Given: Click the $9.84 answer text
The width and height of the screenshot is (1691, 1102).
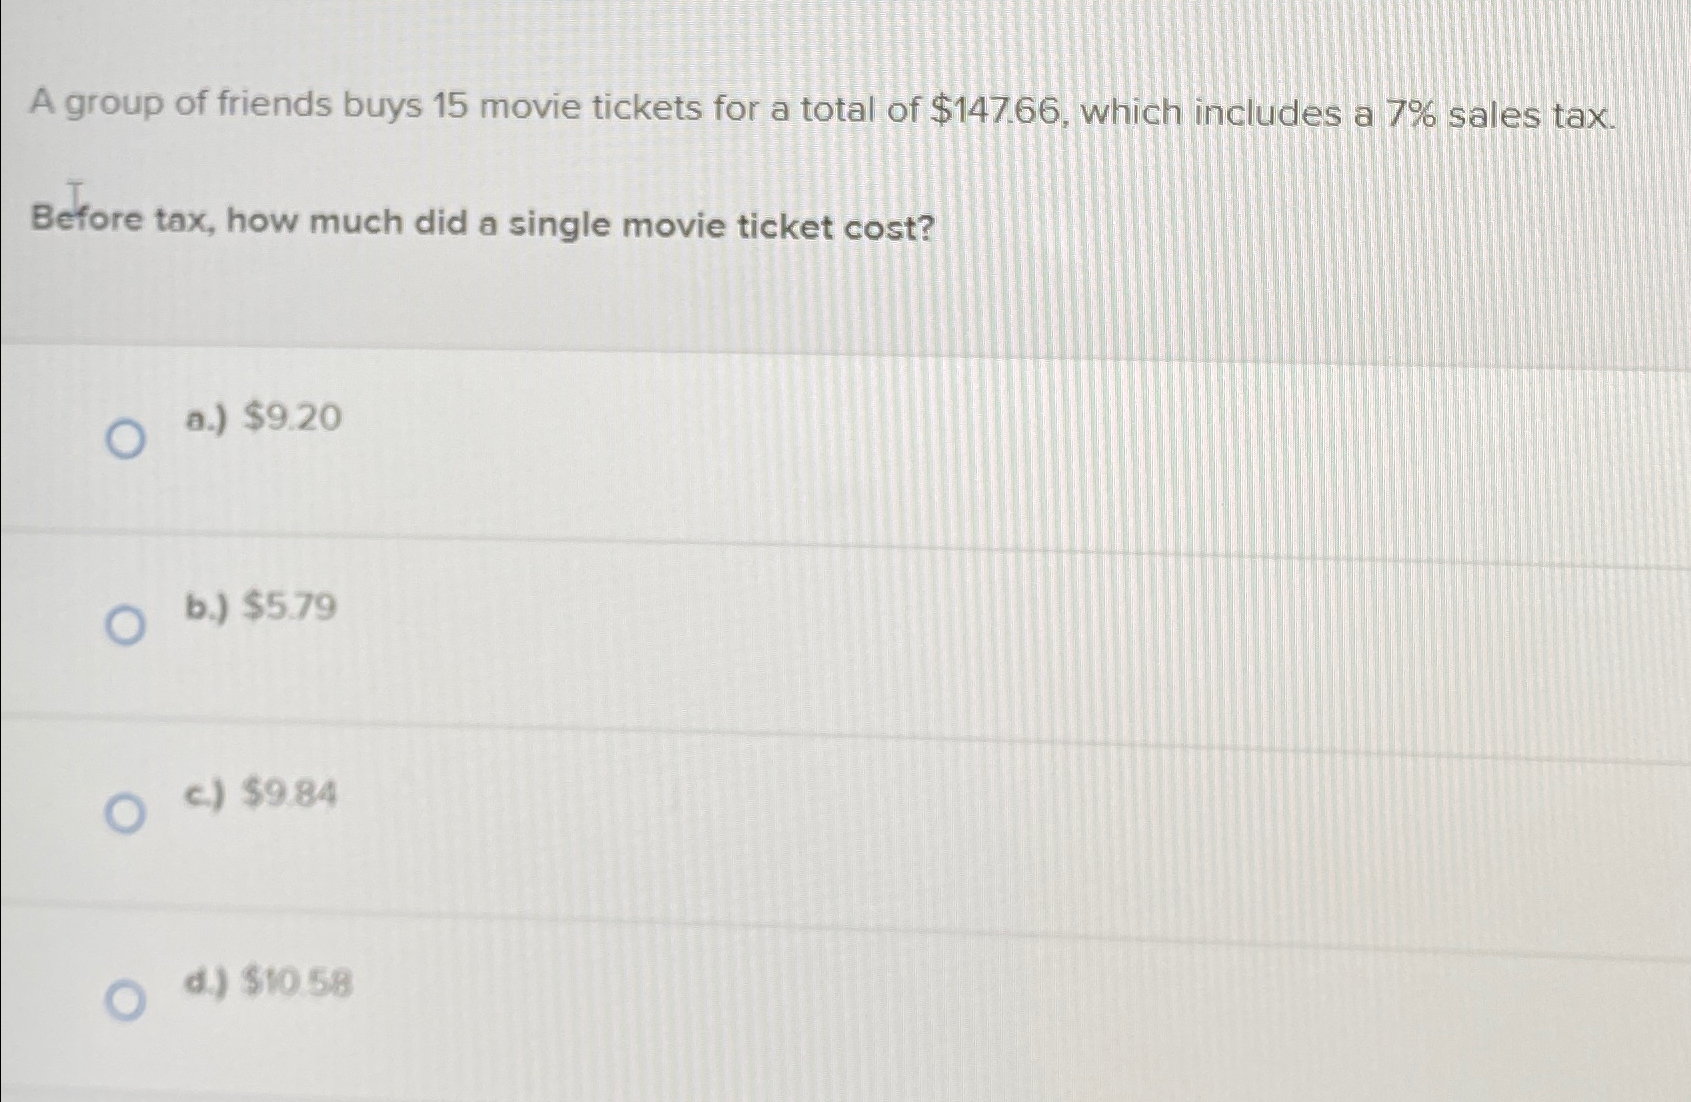Looking at the screenshot, I should pyautogui.click(x=290, y=794).
